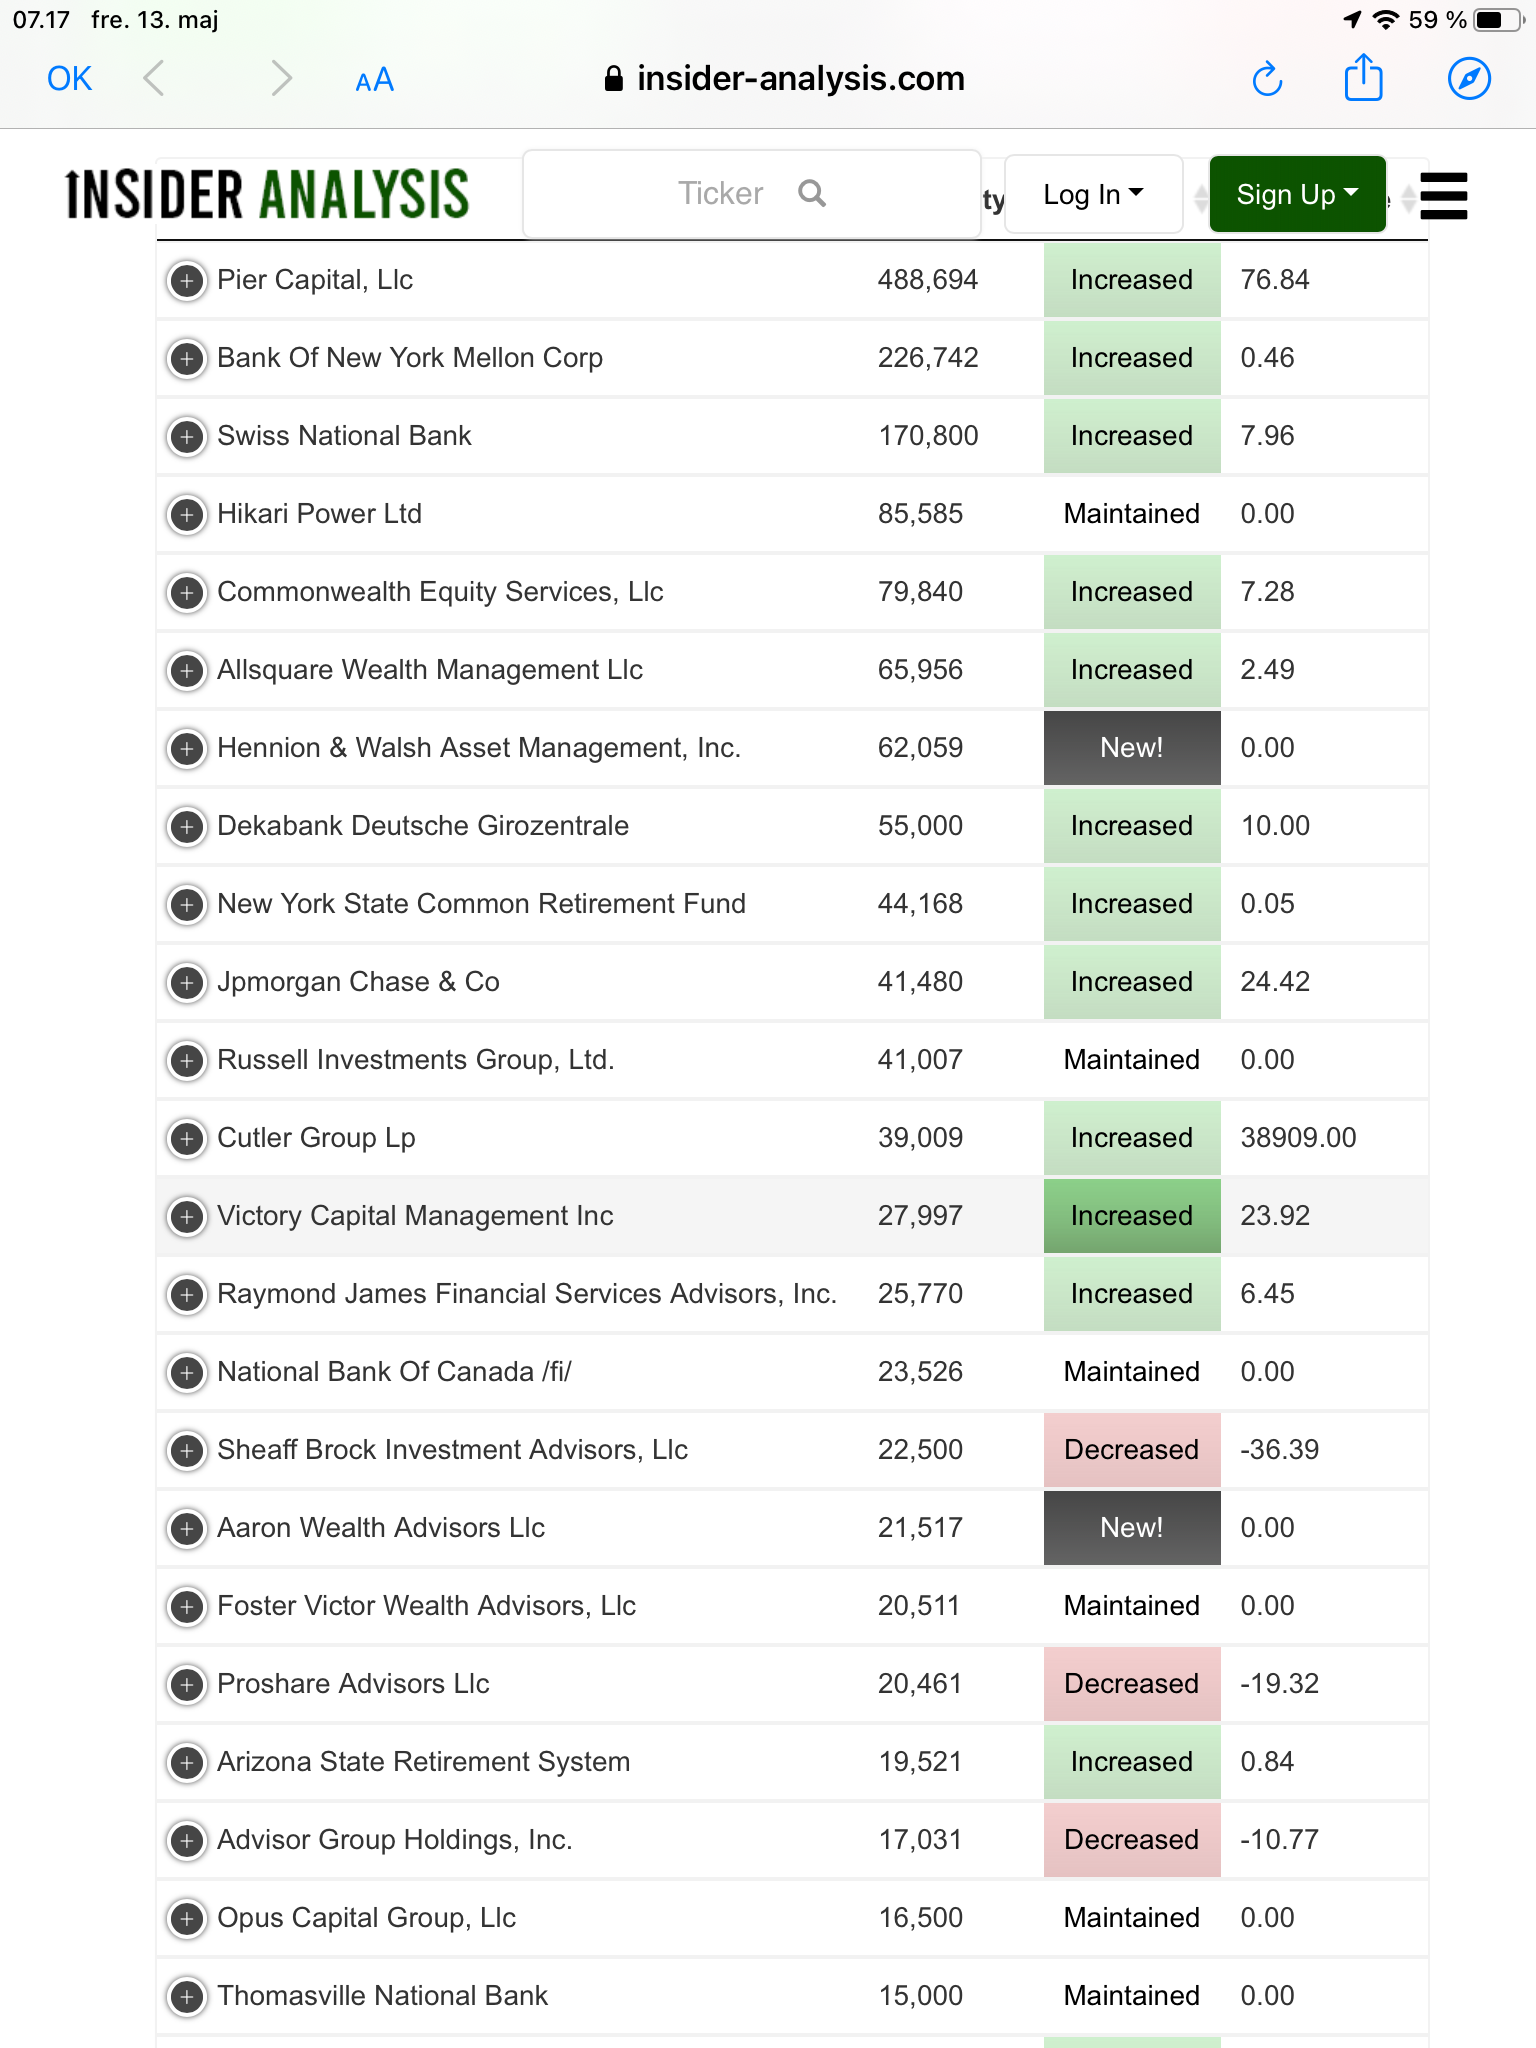Screen dimensions: 1536x2048
Task: Go forward with the right chevron
Action: (281, 78)
